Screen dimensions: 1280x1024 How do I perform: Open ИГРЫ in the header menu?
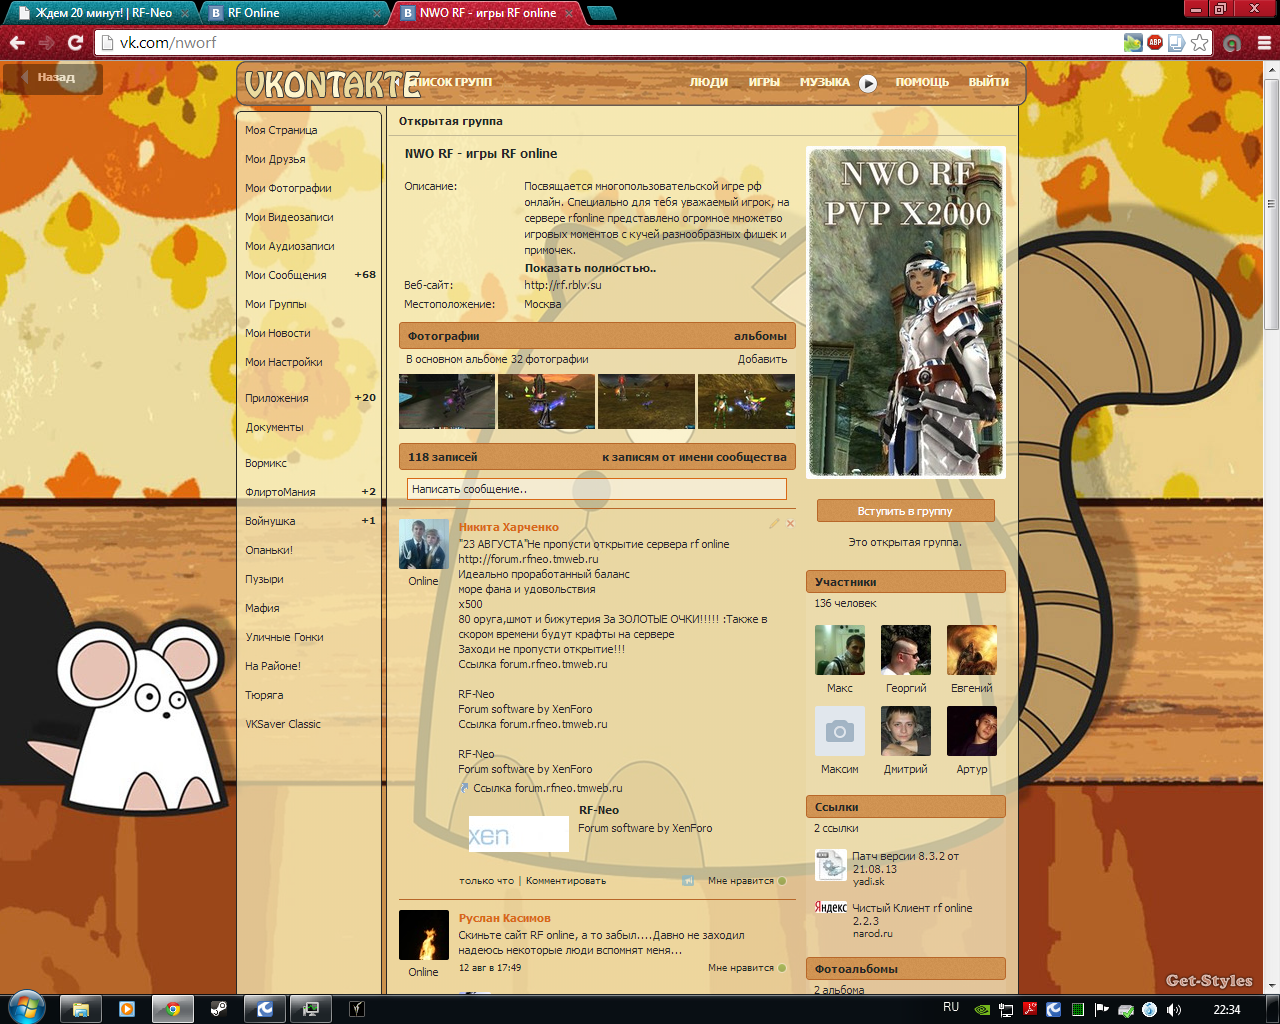[764, 82]
